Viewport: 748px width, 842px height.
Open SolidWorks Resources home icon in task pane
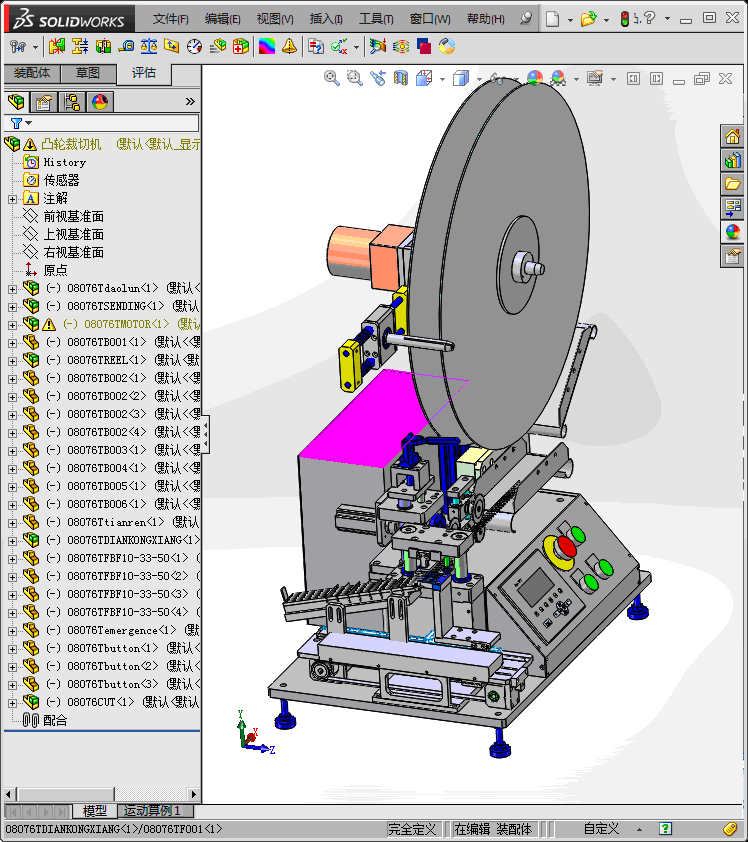(x=732, y=136)
